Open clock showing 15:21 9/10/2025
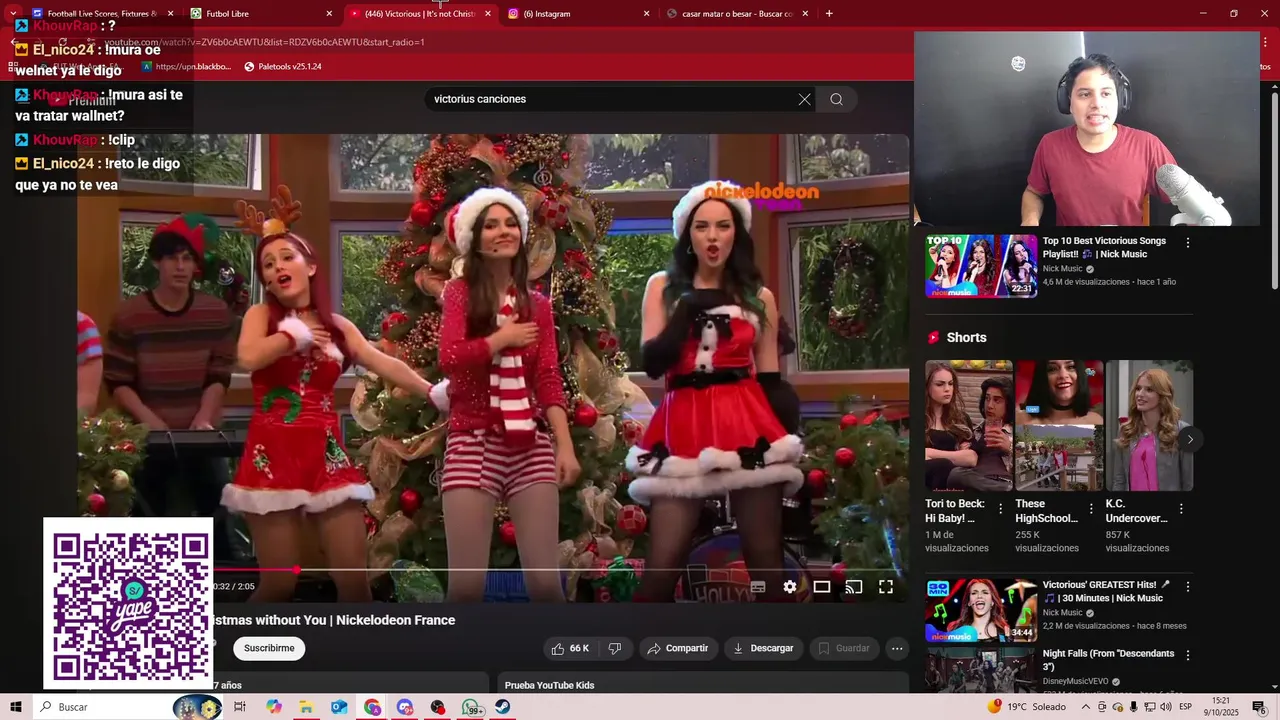This screenshot has height=720, width=1280. pos(1221,707)
